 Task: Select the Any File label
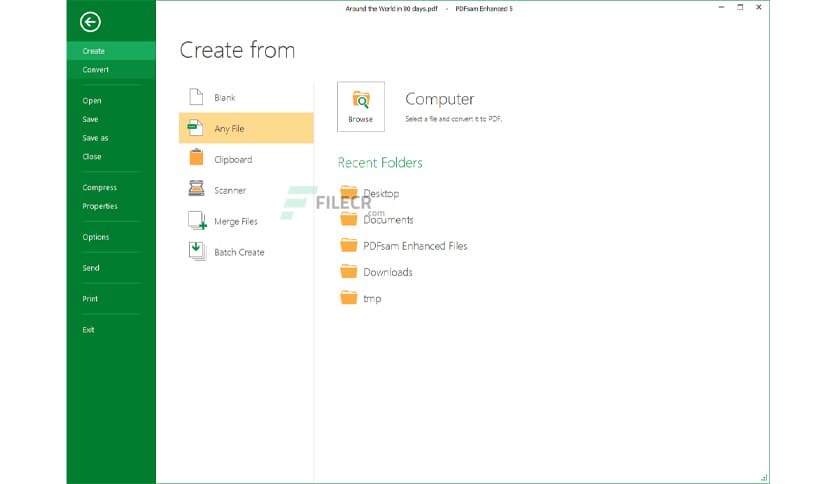click(x=229, y=128)
